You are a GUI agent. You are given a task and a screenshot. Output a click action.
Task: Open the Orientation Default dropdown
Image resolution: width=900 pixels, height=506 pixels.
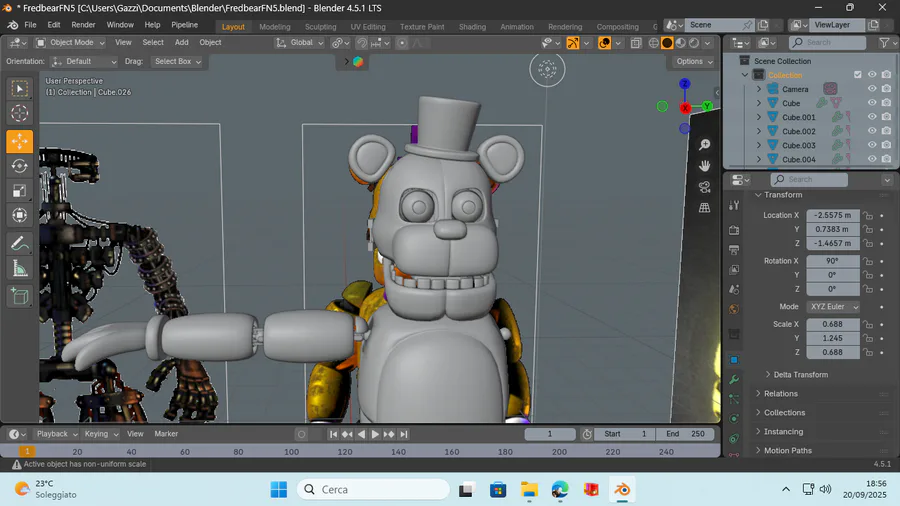pyautogui.click(x=84, y=61)
